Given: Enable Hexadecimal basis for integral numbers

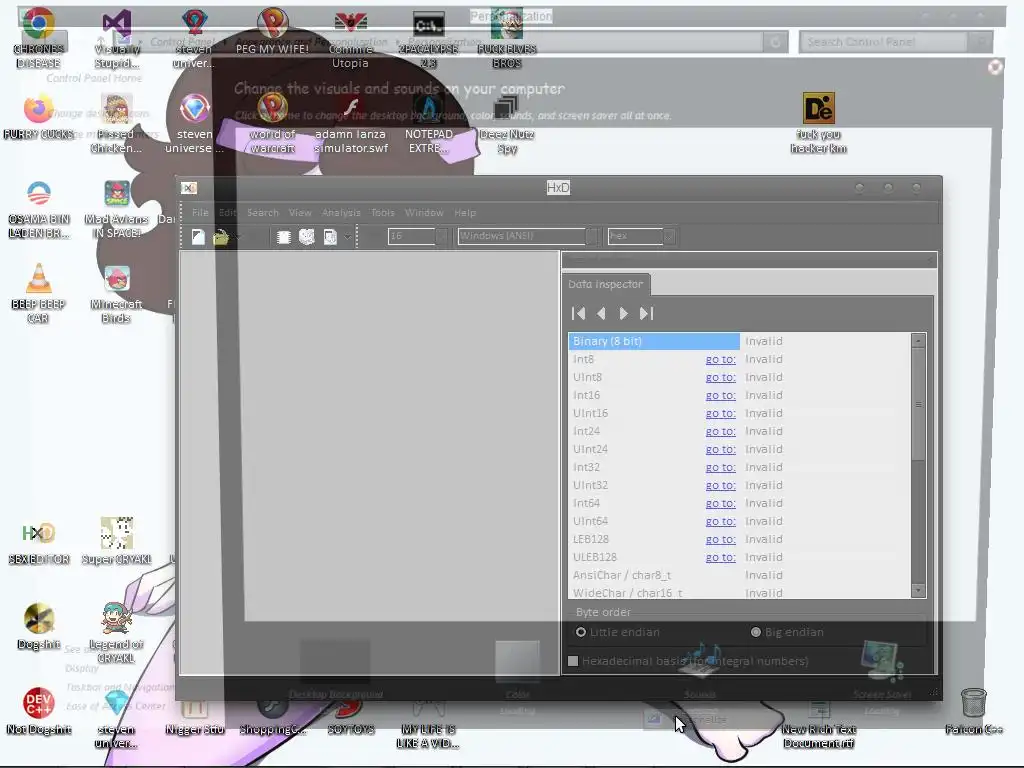Looking at the screenshot, I should tap(573, 661).
